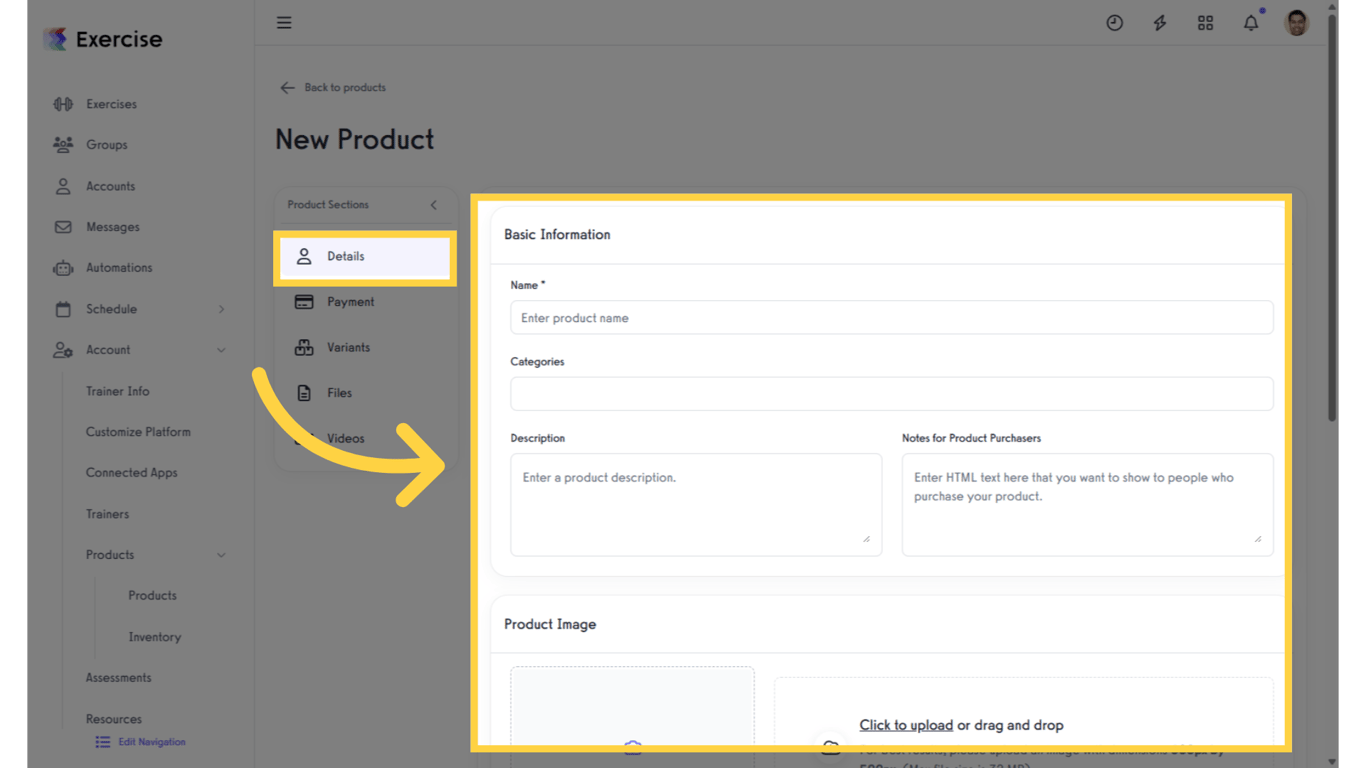Viewport: 1366px width, 768px height.
Task: Select the Payment card icon
Action: pyautogui.click(x=305, y=301)
